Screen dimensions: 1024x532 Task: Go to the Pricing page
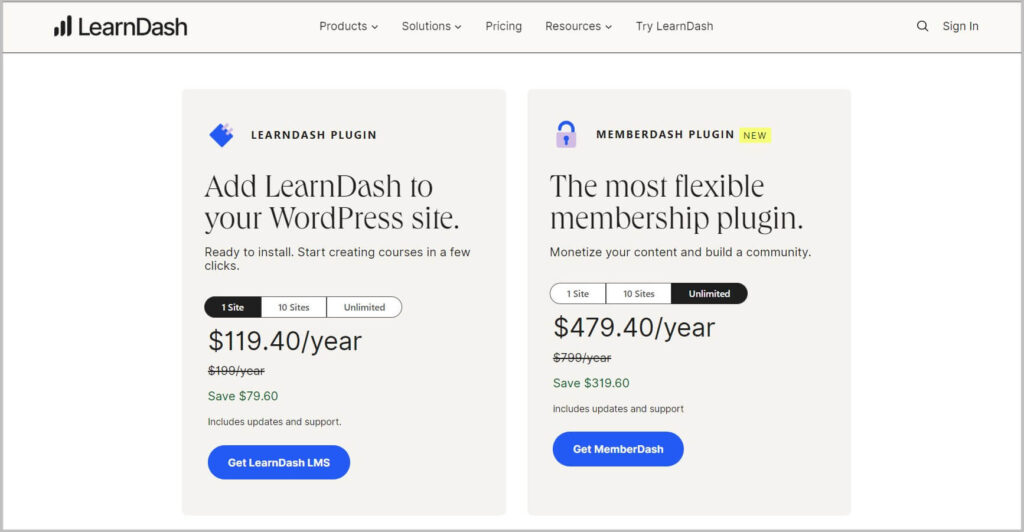click(x=503, y=26)
